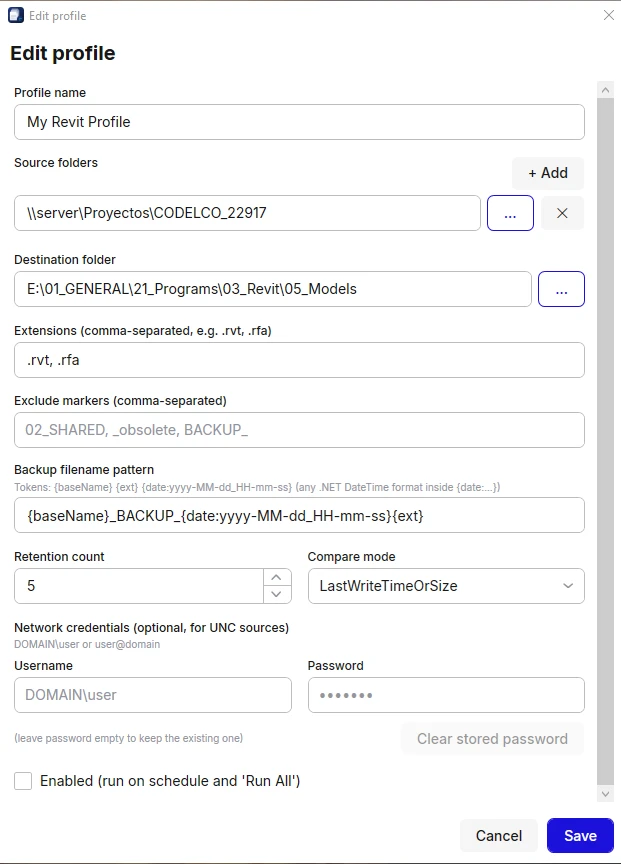
Task: Focus the Profile name field
Action: pyautogui.click(x=299, y=122)
